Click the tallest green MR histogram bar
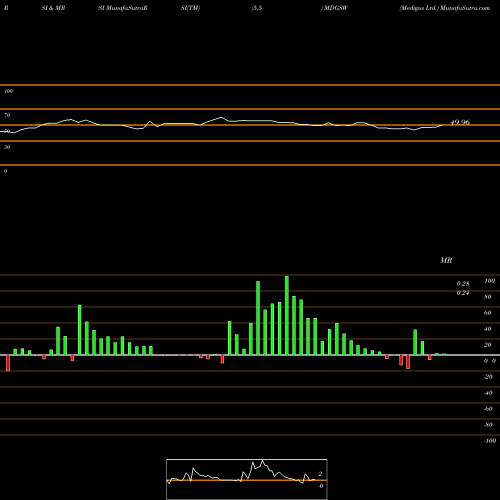The height and width of the screenshot is (500, 500). tap(287, 315)
